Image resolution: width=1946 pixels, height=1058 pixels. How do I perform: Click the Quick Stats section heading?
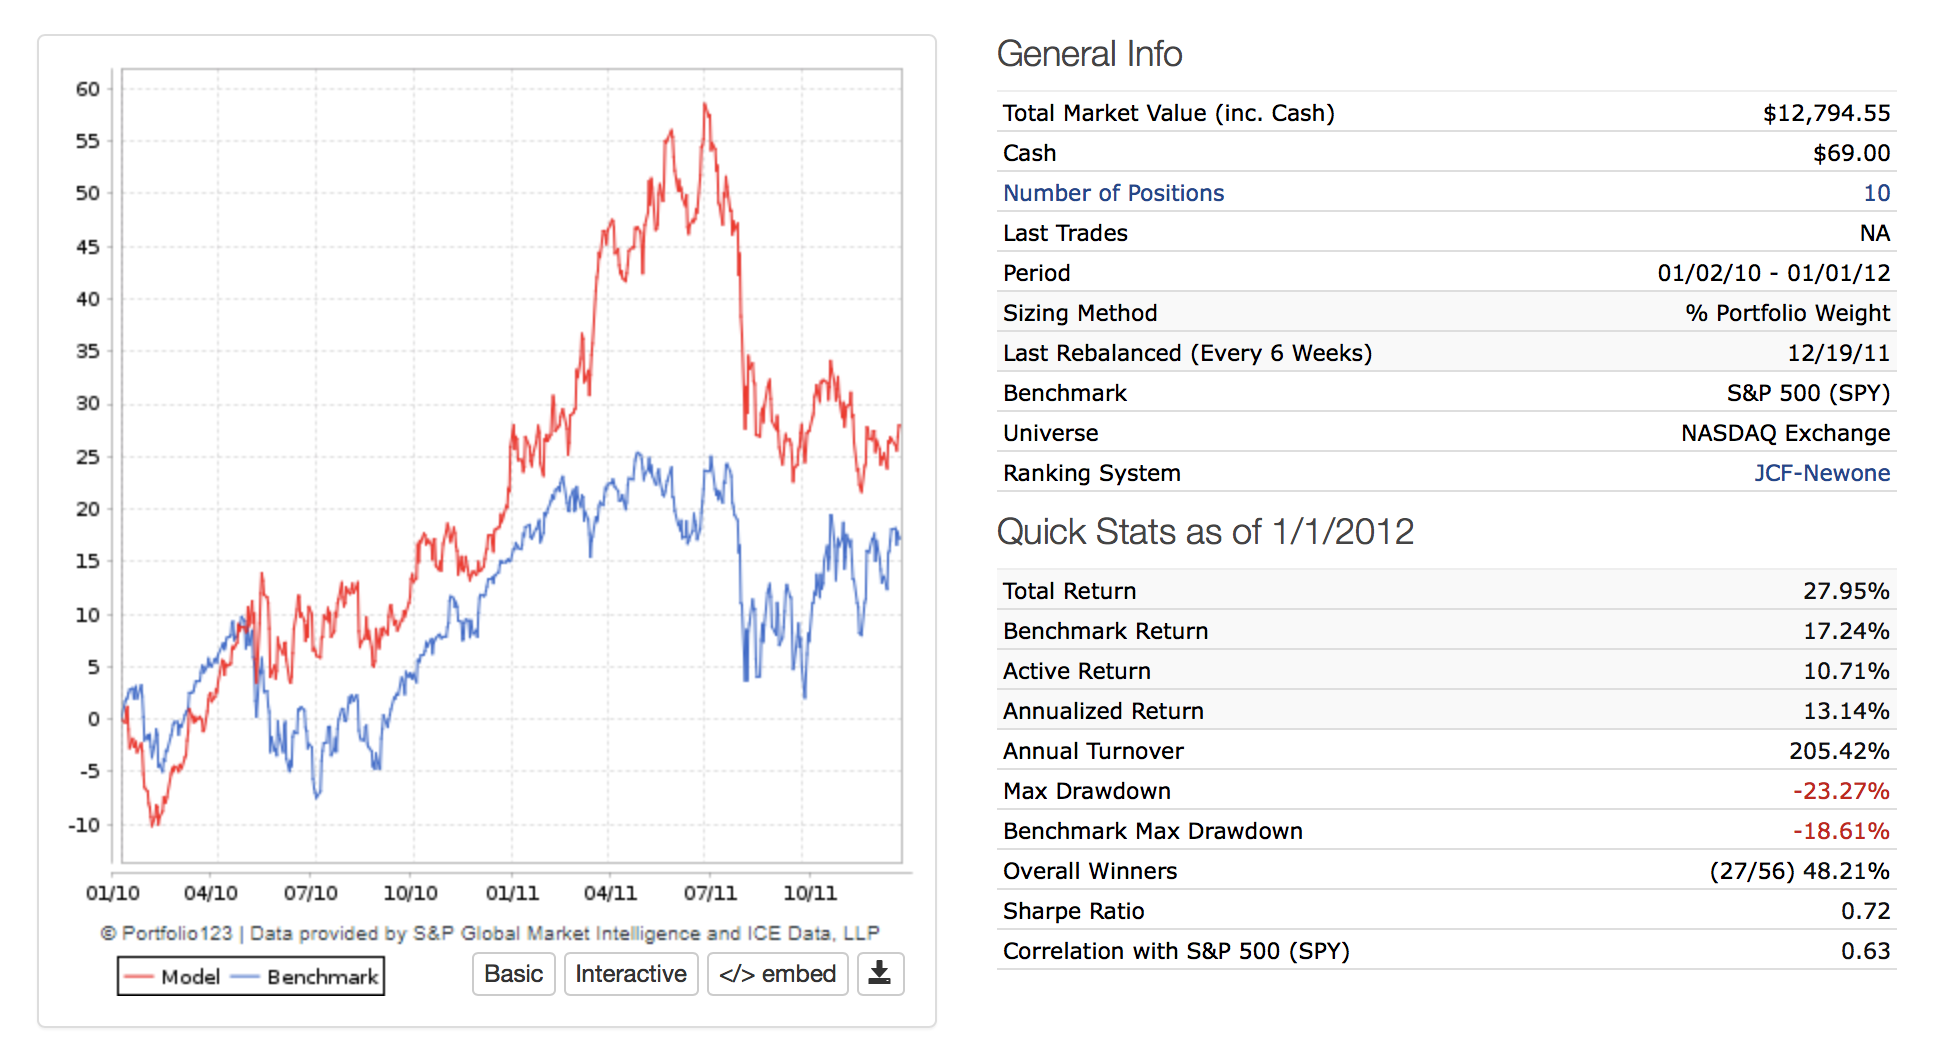[1205, 531]
